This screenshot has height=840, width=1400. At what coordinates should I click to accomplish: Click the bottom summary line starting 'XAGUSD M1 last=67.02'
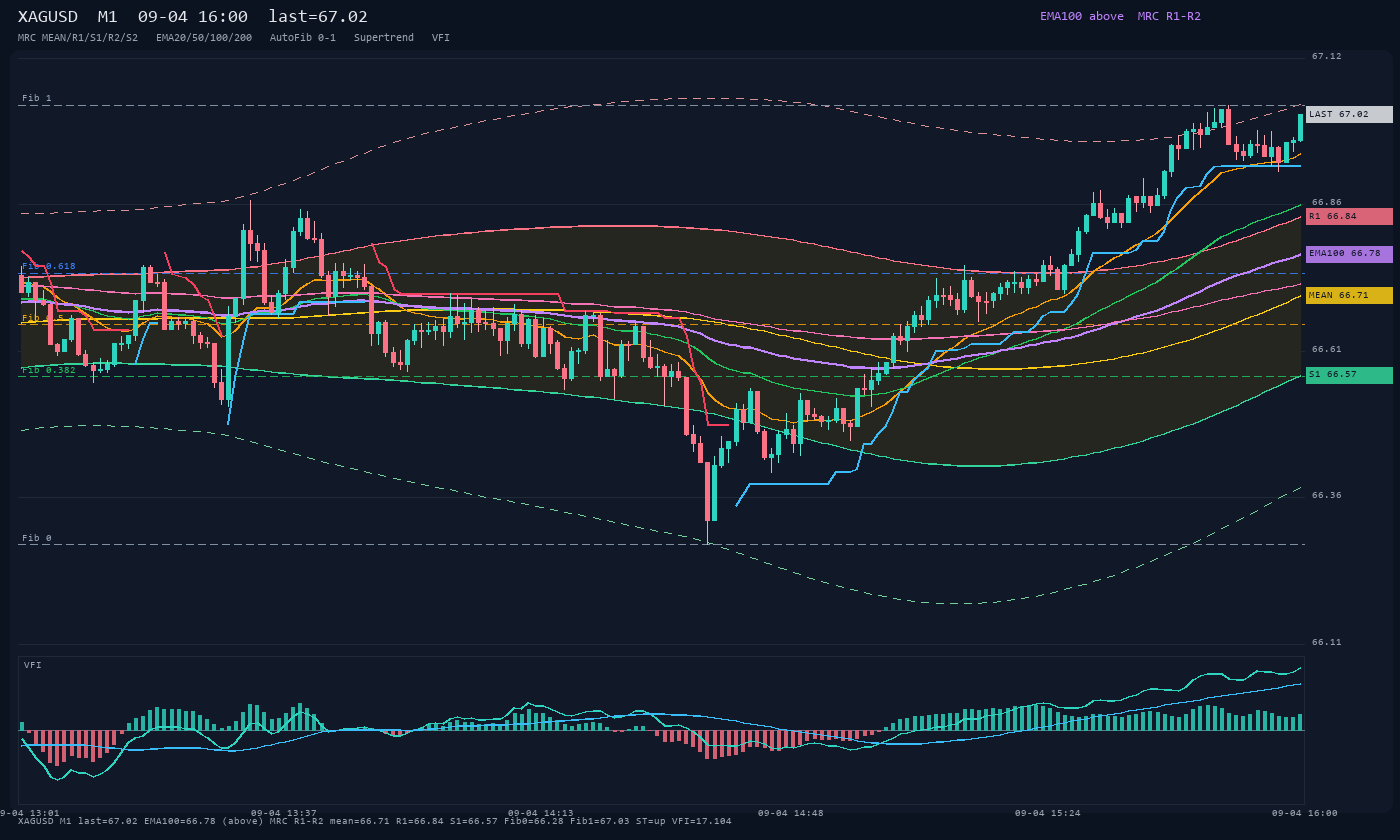375,822
